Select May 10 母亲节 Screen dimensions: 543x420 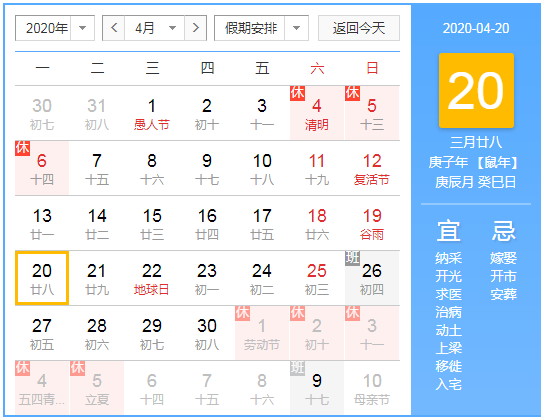(x=372, y=388)
